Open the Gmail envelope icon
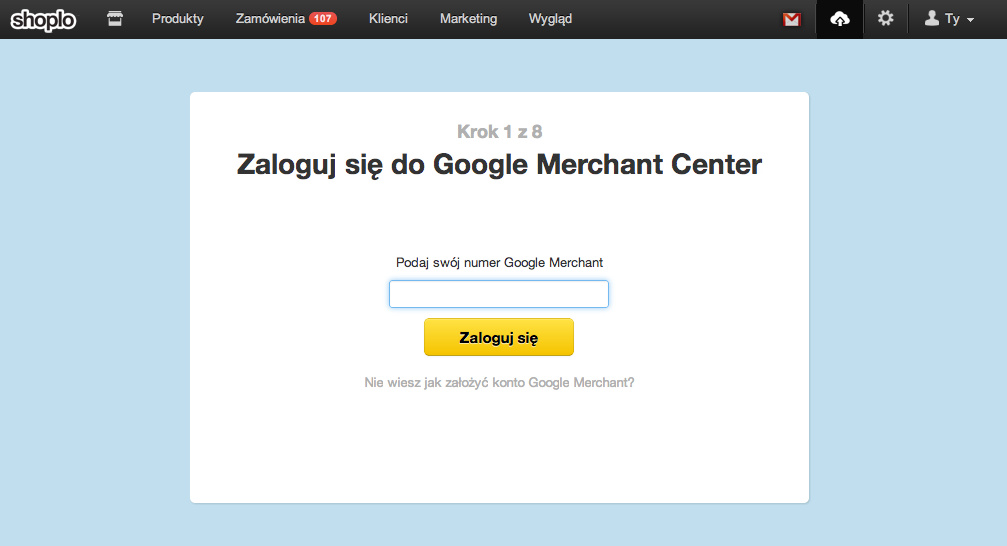This screenshot has width=1007, height=546. coord(791,19)
